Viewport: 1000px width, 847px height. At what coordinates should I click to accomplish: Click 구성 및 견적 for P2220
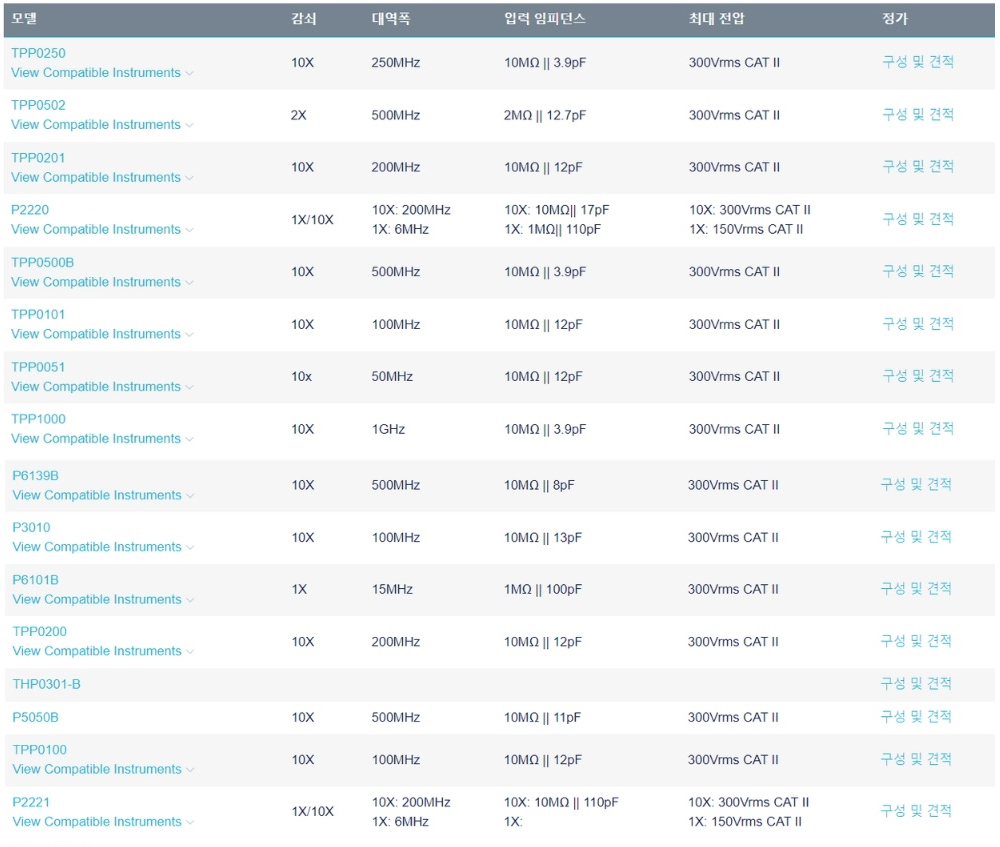tap(918, 219)
